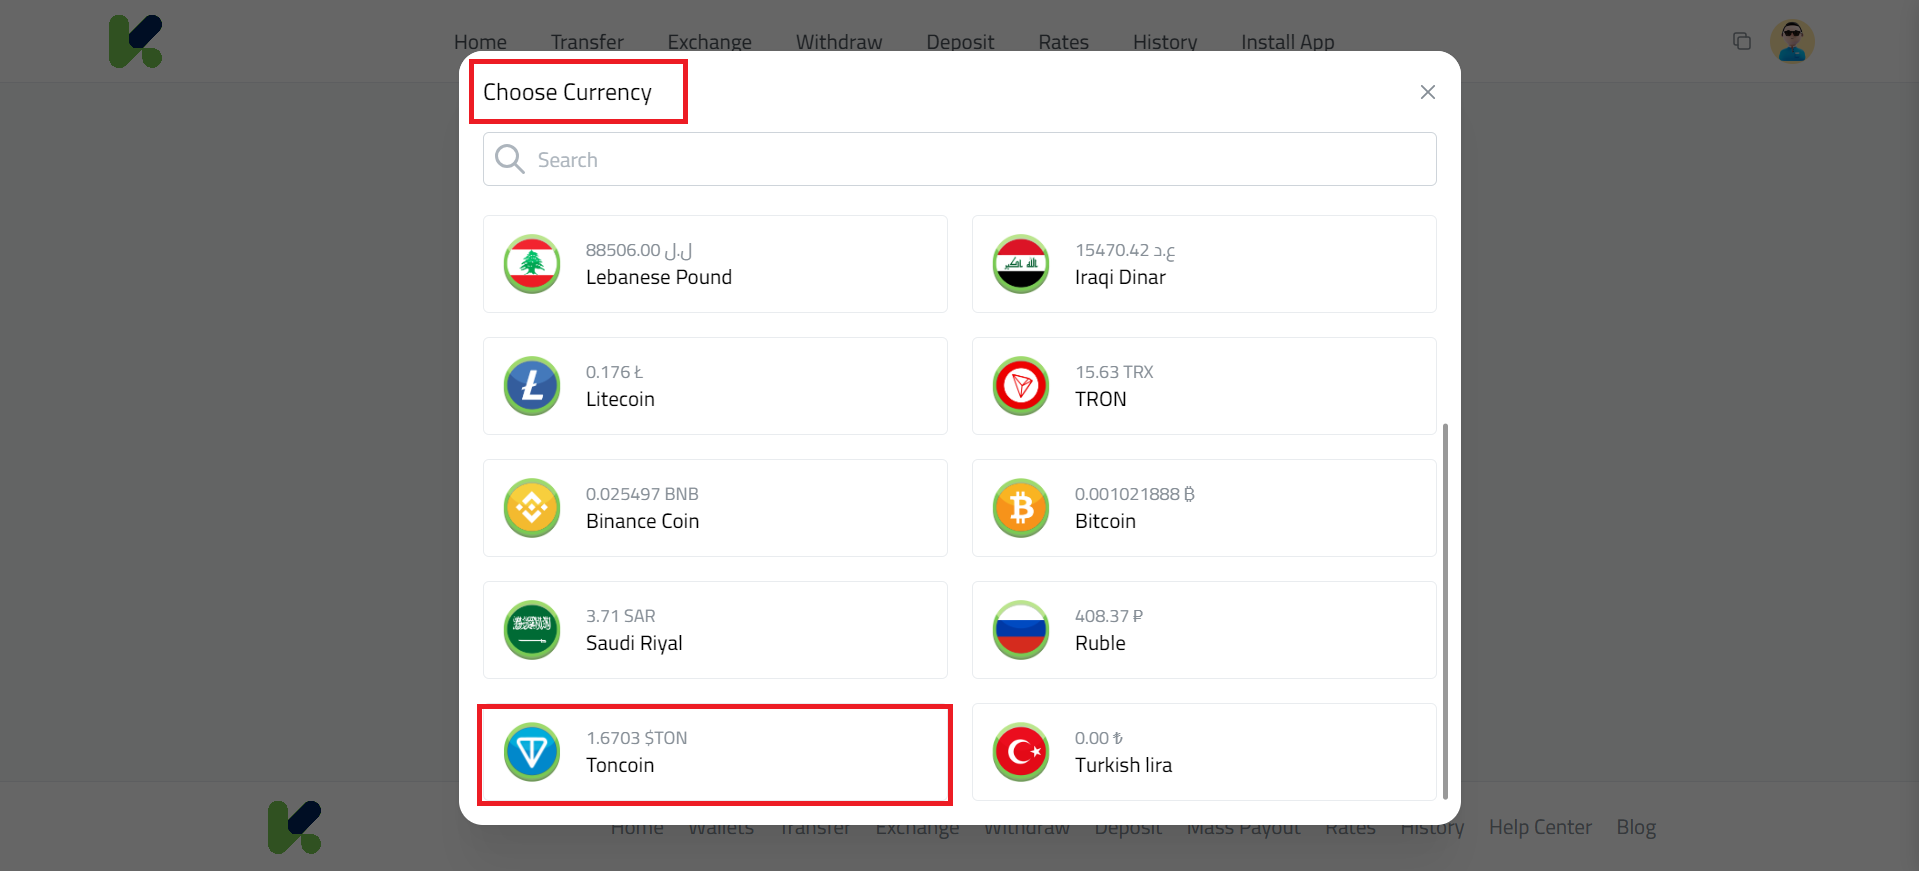
Task: Click the 0.176 Litecoin balance
Action: point(614,372)
